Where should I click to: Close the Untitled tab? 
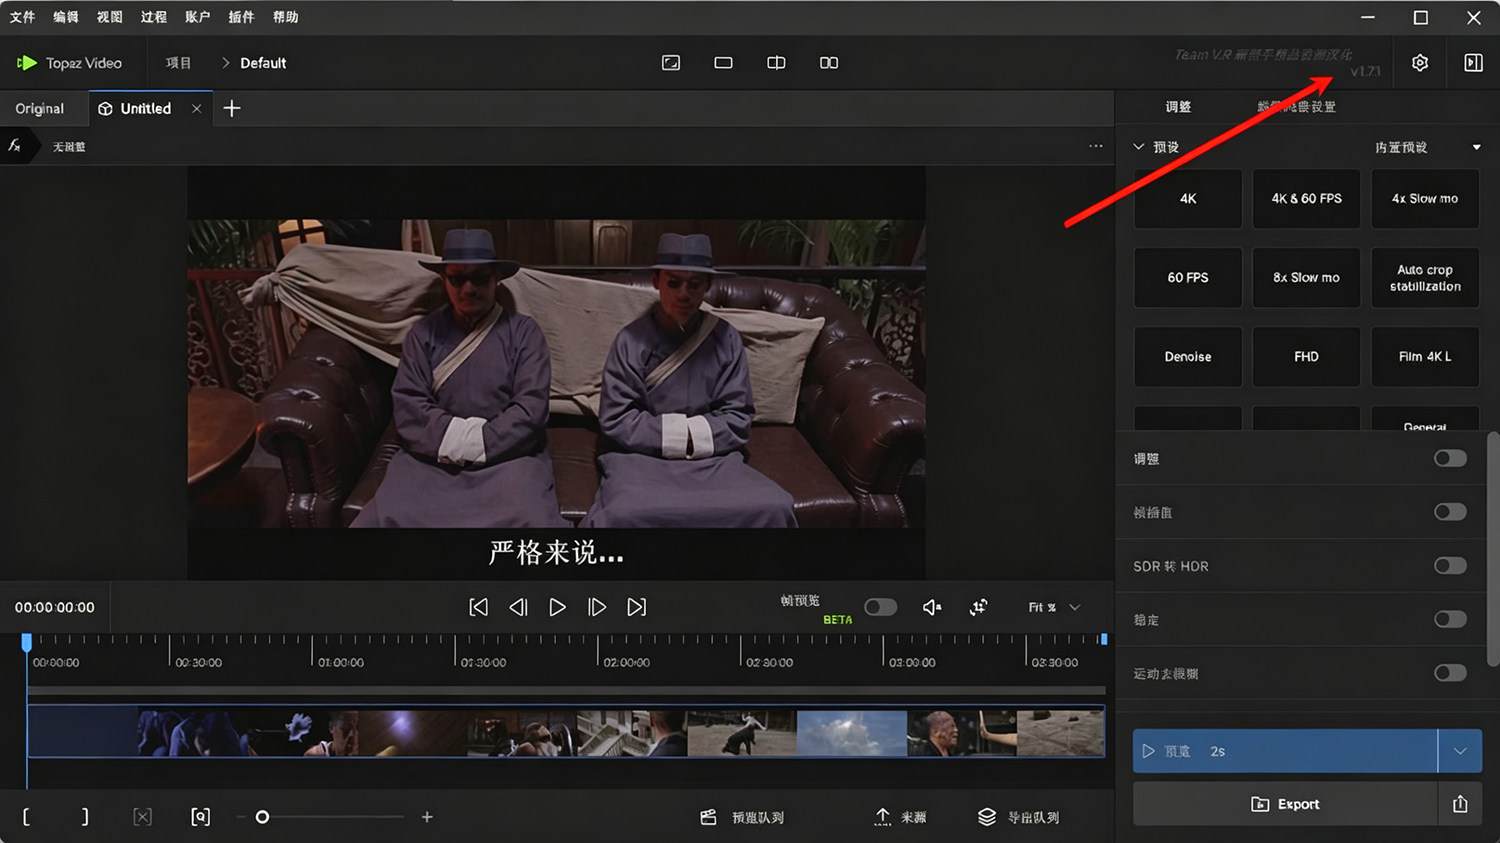(x=197, y=109)
